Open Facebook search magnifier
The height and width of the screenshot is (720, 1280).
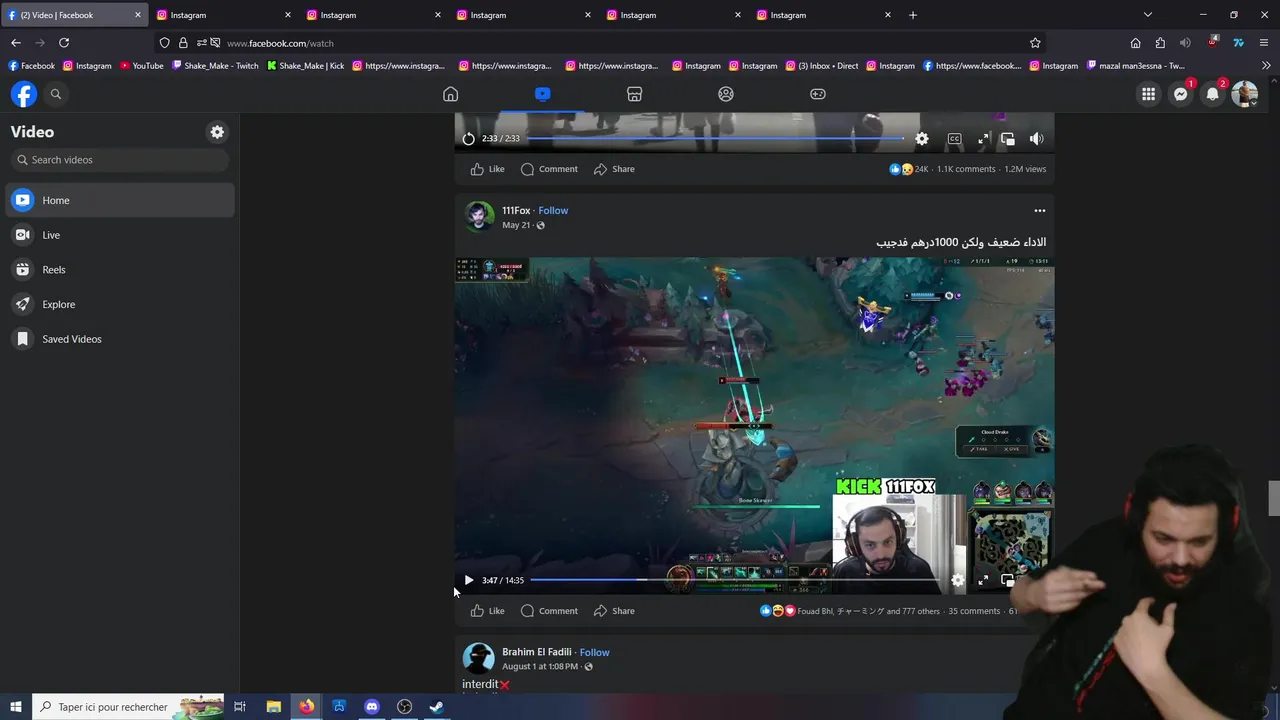click(x=56, y=94)
